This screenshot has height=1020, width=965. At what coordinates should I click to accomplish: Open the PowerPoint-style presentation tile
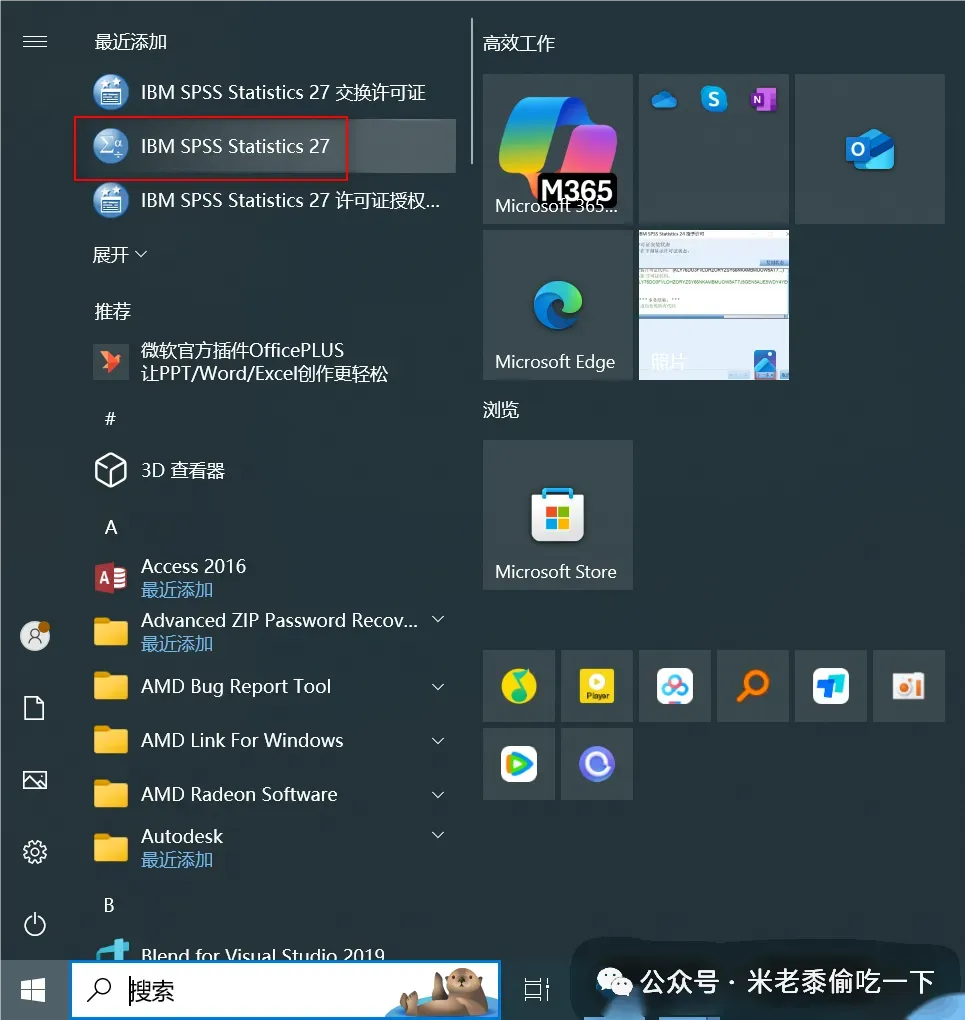tap(908, 686)
